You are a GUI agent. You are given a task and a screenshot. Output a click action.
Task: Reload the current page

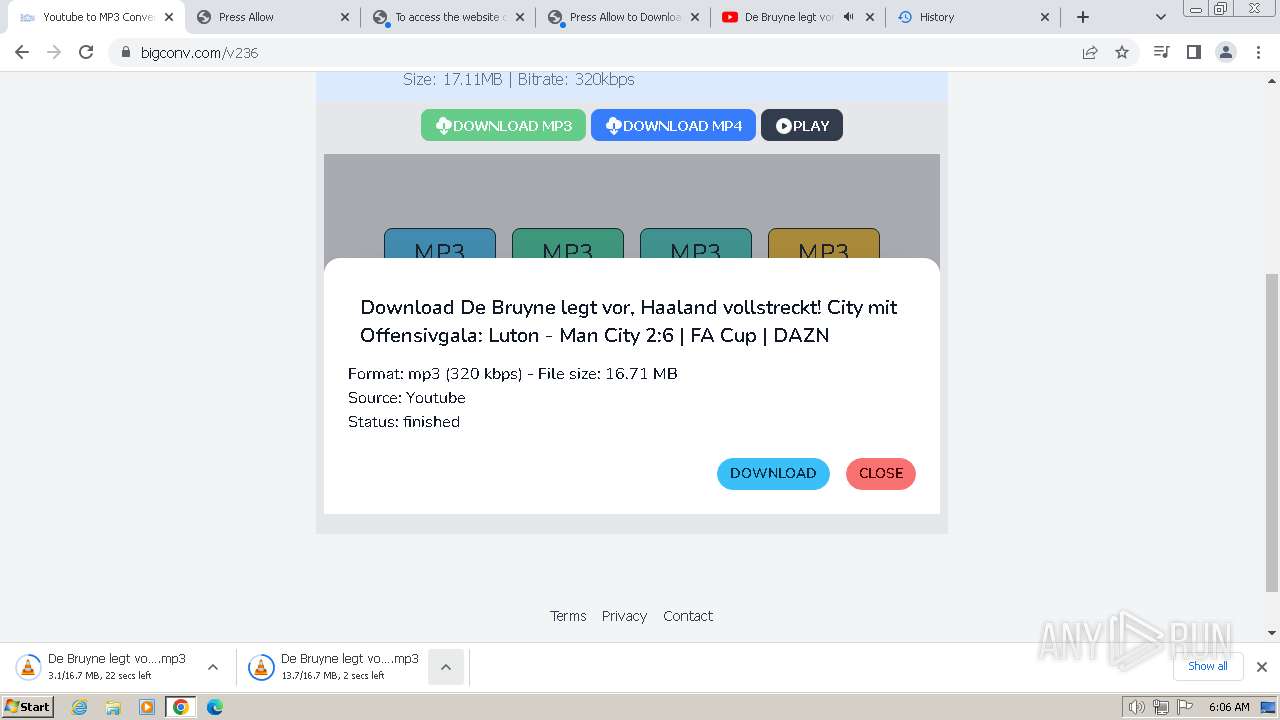pos(86,52)
